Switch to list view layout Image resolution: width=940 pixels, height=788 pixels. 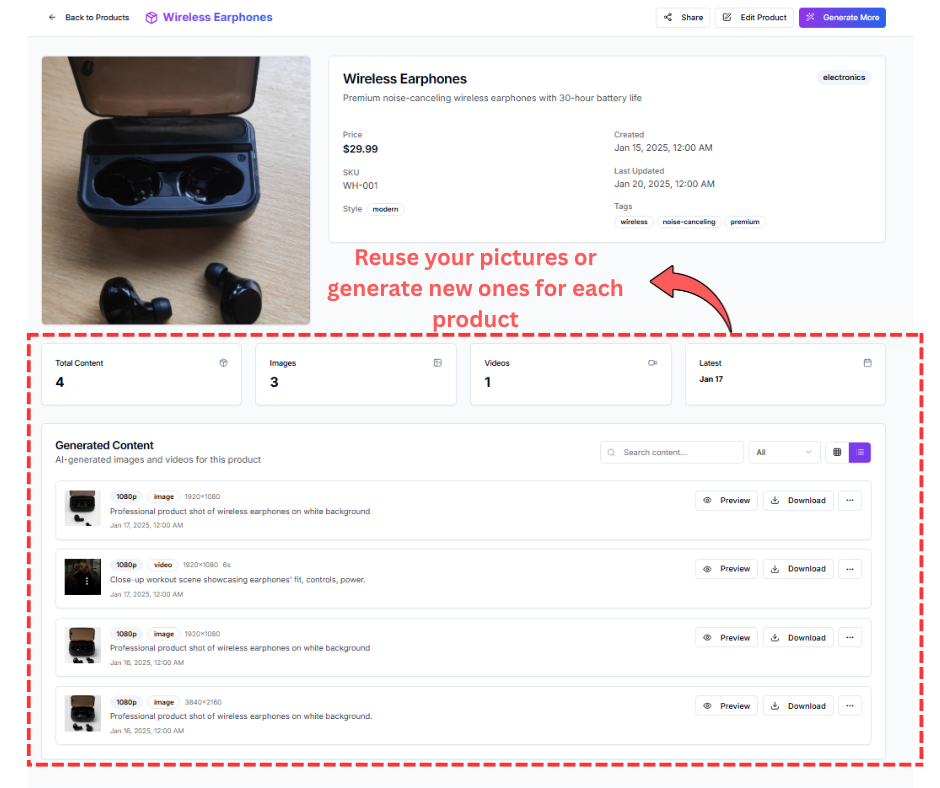860,453
